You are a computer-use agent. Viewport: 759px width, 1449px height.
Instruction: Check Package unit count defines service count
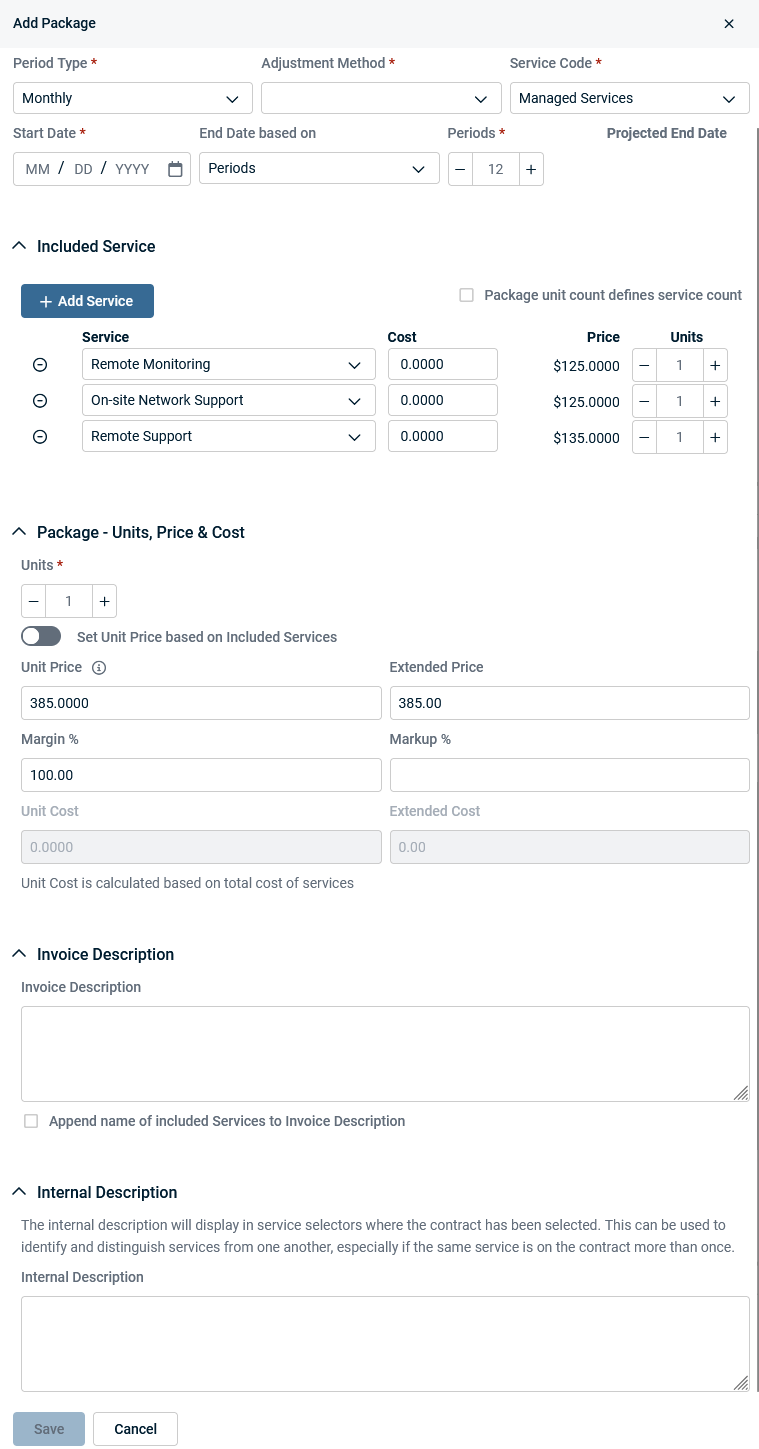click(466, 295)
